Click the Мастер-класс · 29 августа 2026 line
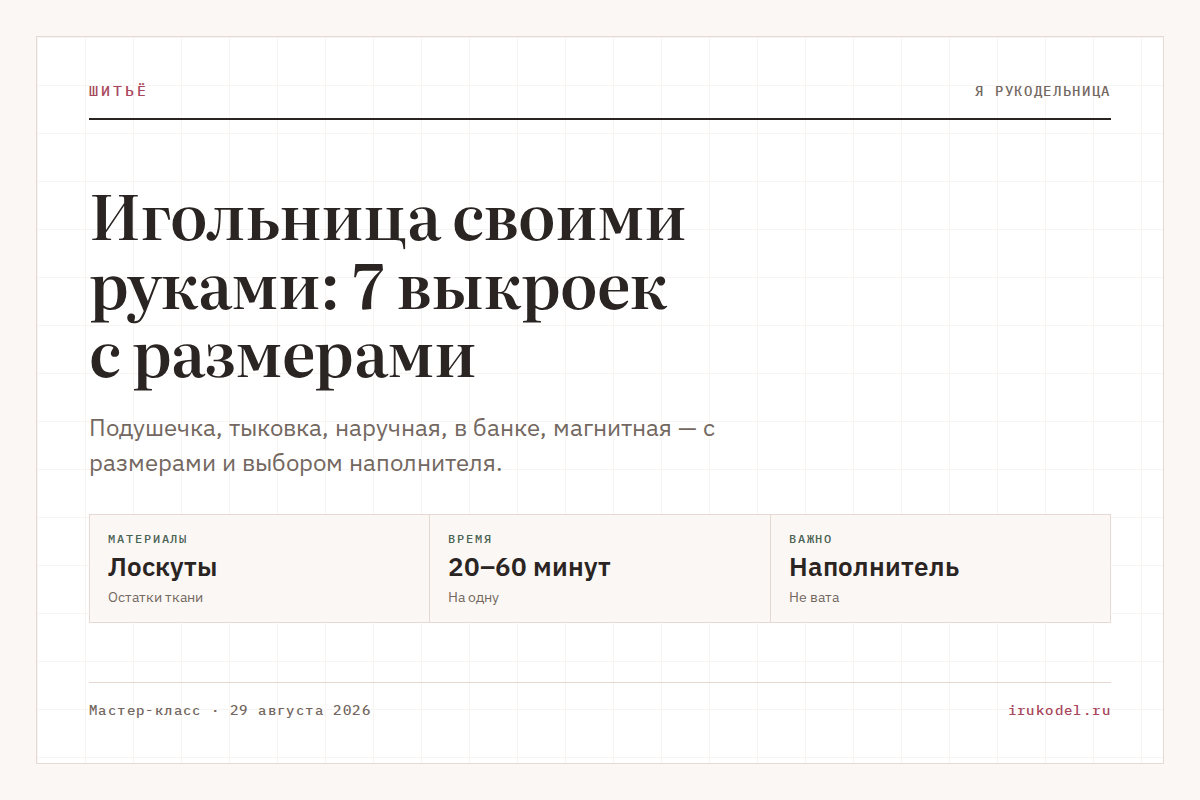 tap(230, 711)
